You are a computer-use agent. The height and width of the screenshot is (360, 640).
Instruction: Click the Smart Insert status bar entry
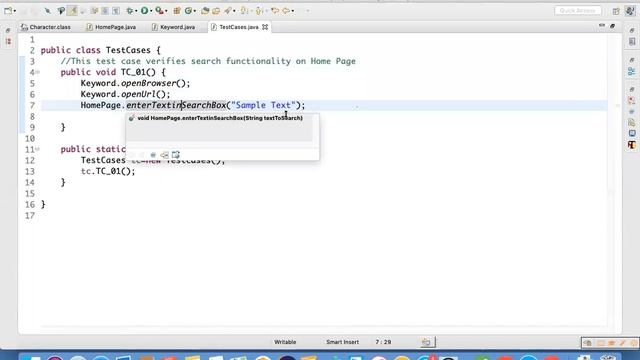coord(342,342)
